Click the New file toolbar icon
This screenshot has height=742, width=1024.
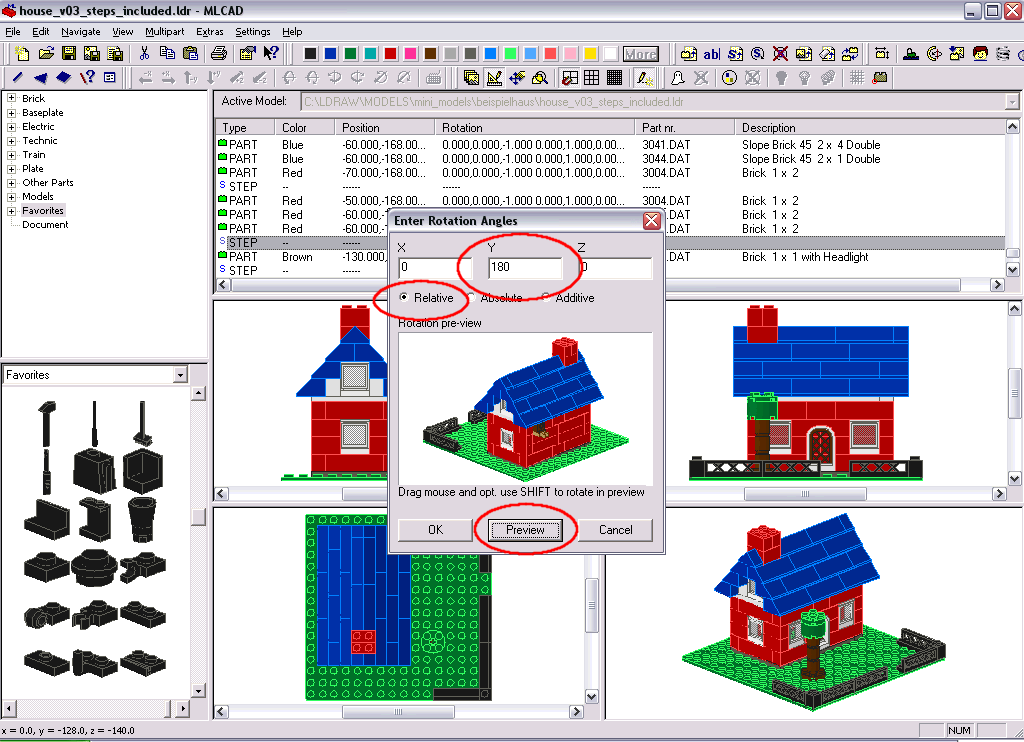[22, 54]
